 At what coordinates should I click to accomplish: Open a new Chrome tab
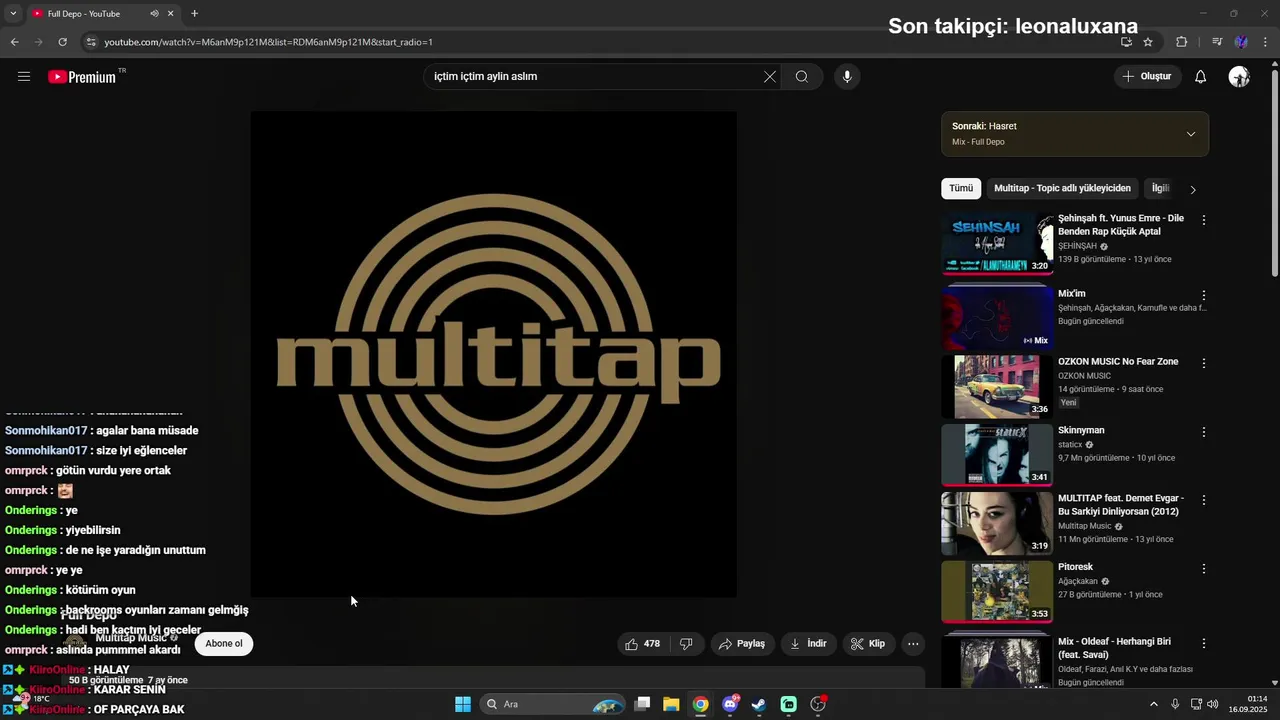194,14
